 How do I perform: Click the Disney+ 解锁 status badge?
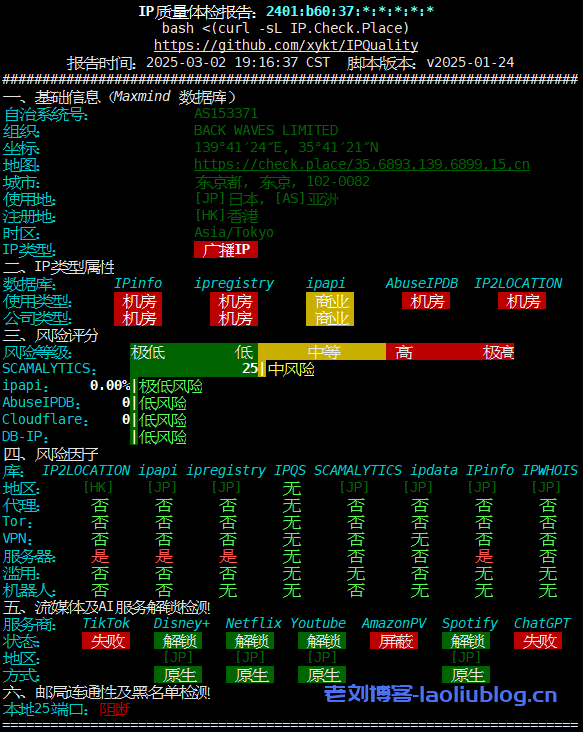click(x=178, y=640)
